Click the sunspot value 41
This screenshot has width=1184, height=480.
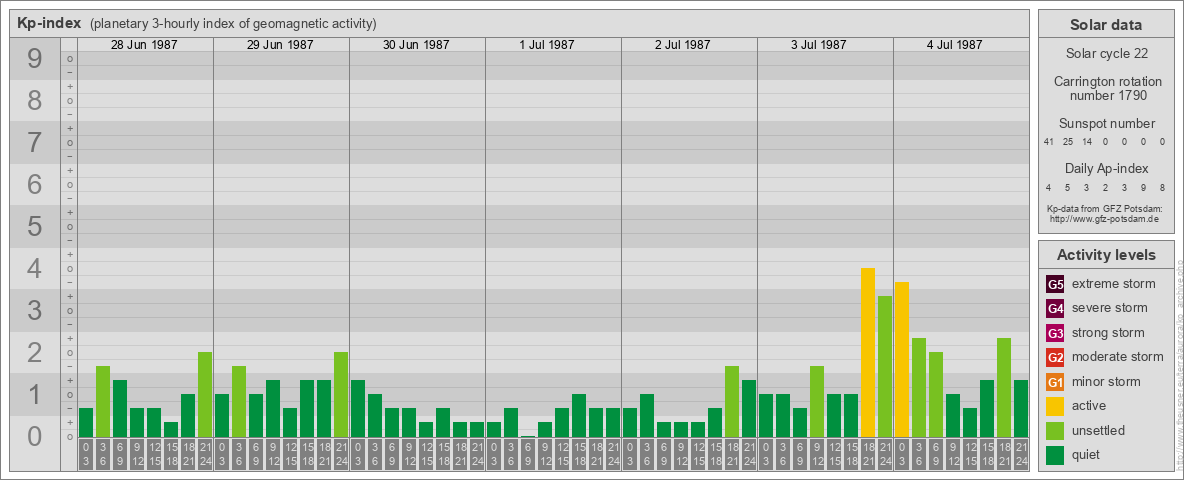click(1049, 142)
